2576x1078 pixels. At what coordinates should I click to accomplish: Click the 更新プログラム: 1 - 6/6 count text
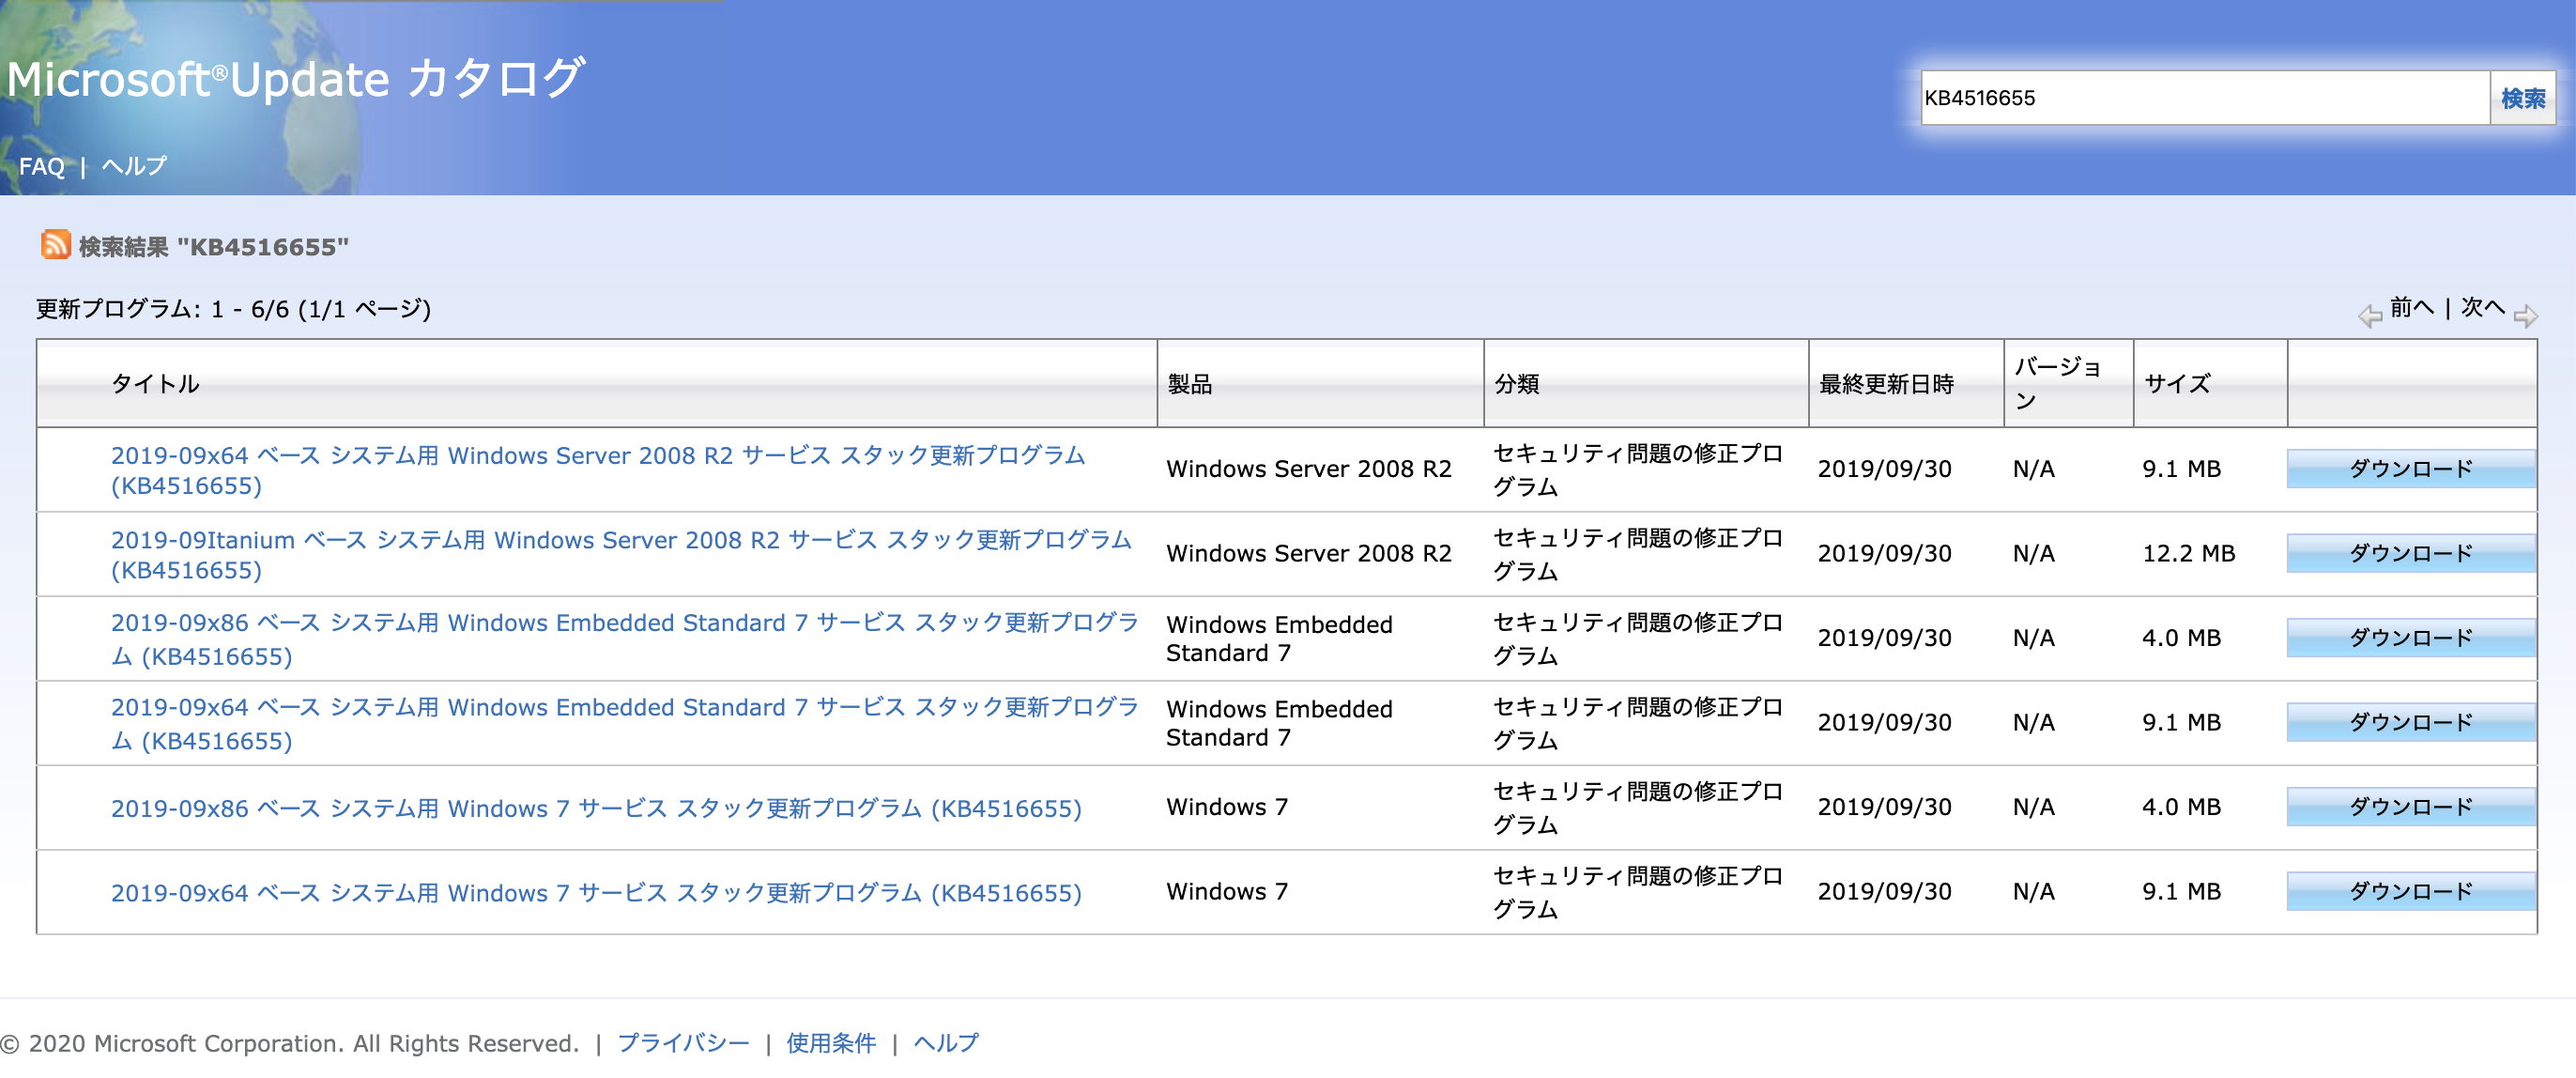[x=234, y=309]
